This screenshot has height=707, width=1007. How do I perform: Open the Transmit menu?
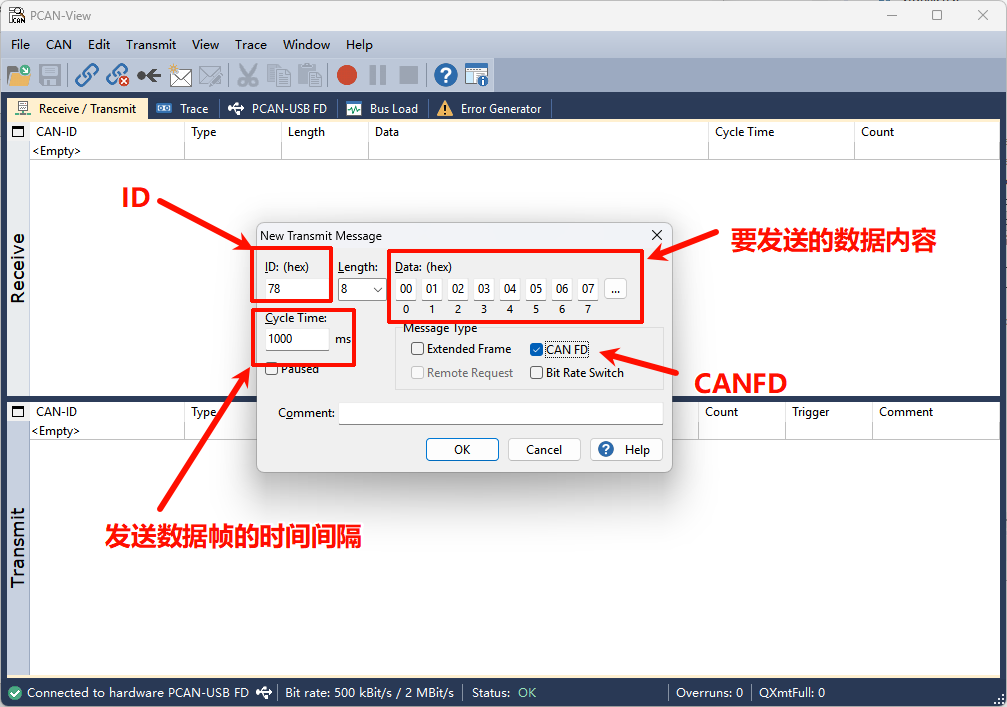(x=151, y=44)
